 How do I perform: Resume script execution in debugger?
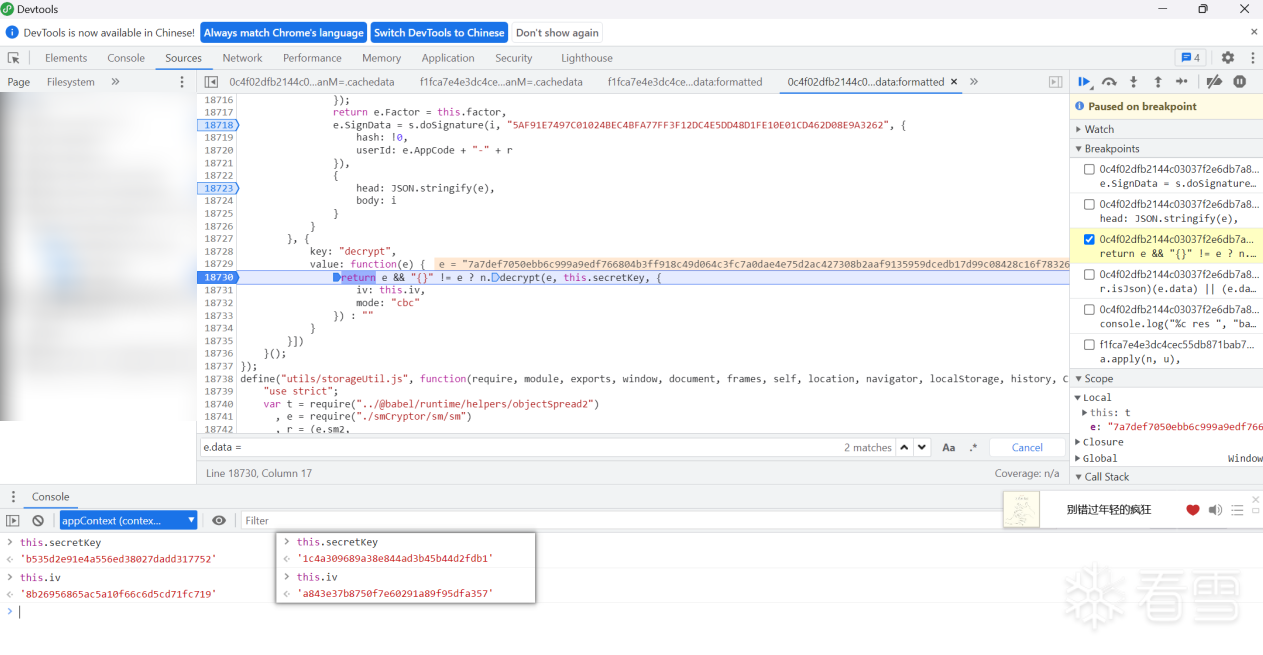coord(1085,82)
